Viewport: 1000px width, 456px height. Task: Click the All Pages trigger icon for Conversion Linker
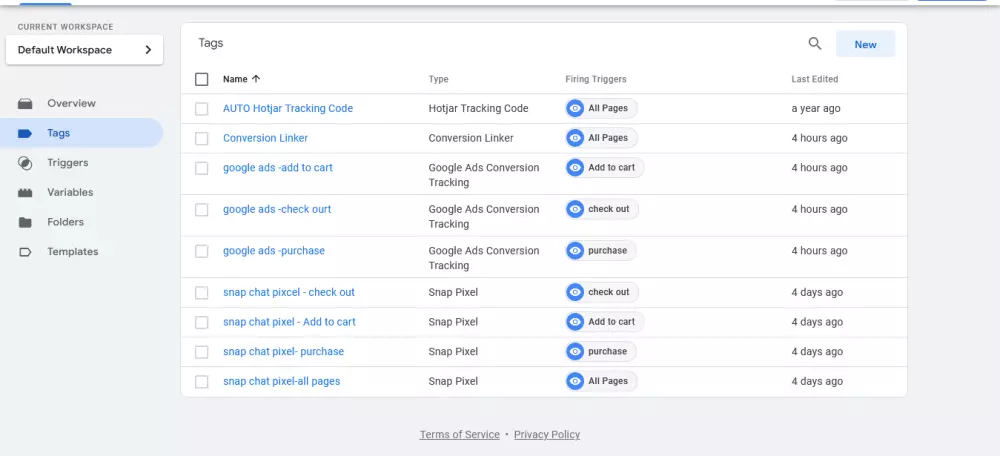click(x=575, y=138)
